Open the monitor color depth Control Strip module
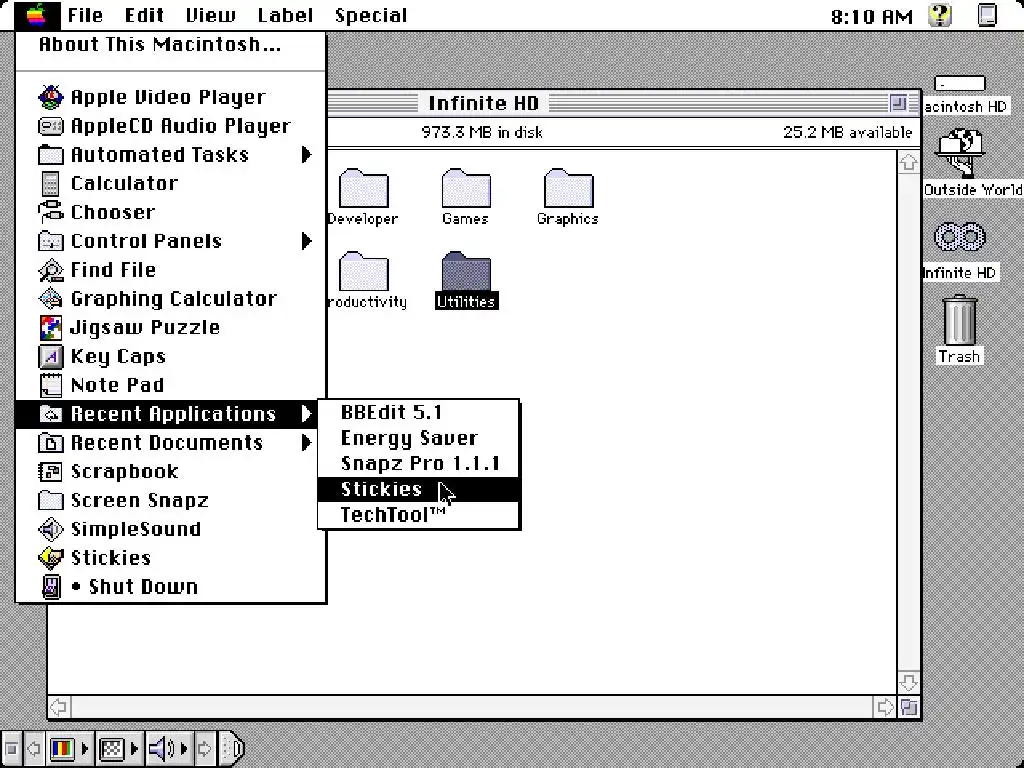Image resolution: width=1024 pixels, height=768 pixels. click(69, 748)
